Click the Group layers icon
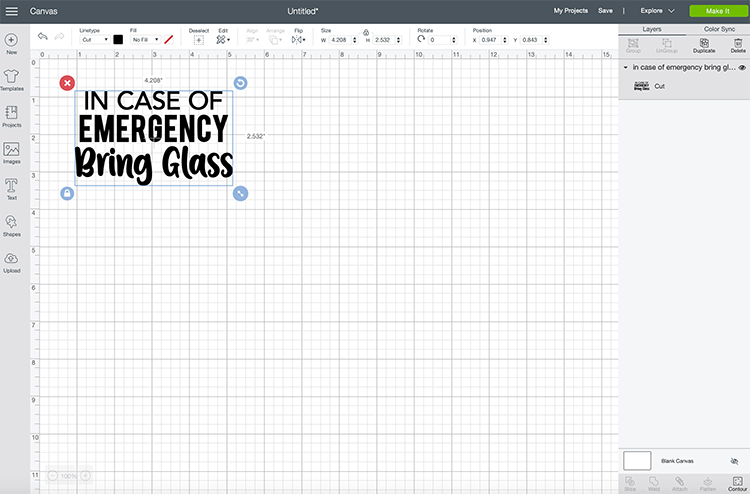This screenshot has width=750, height=494. [x=633, y=46]
